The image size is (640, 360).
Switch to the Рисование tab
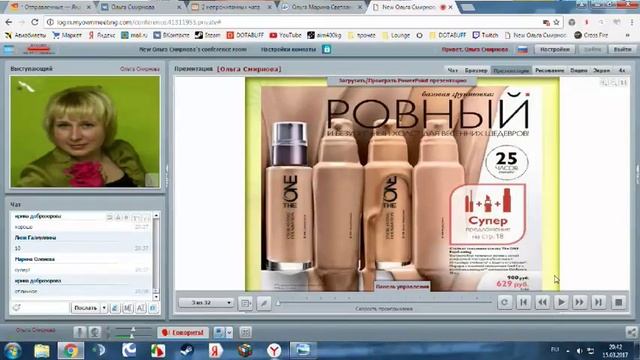coord(549,70)
